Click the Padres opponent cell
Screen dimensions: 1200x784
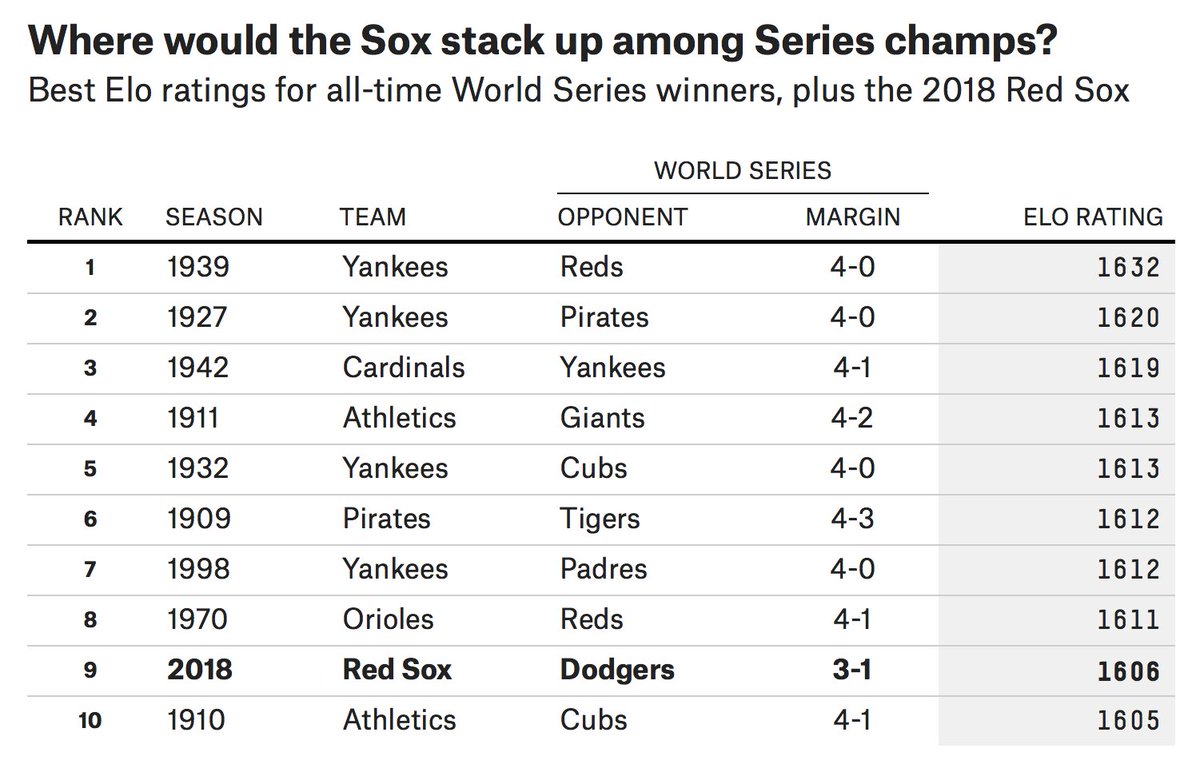[x=603, y=569]
